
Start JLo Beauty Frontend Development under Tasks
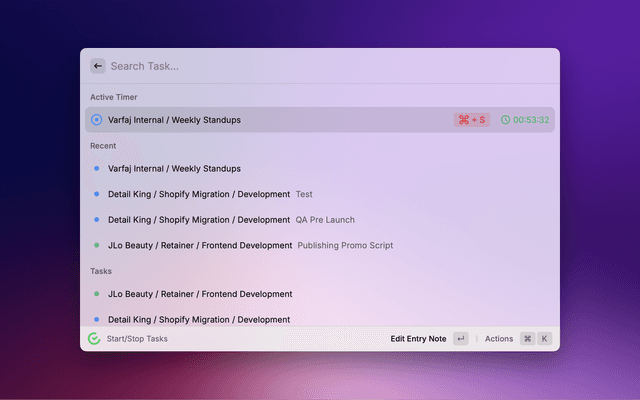200,294
